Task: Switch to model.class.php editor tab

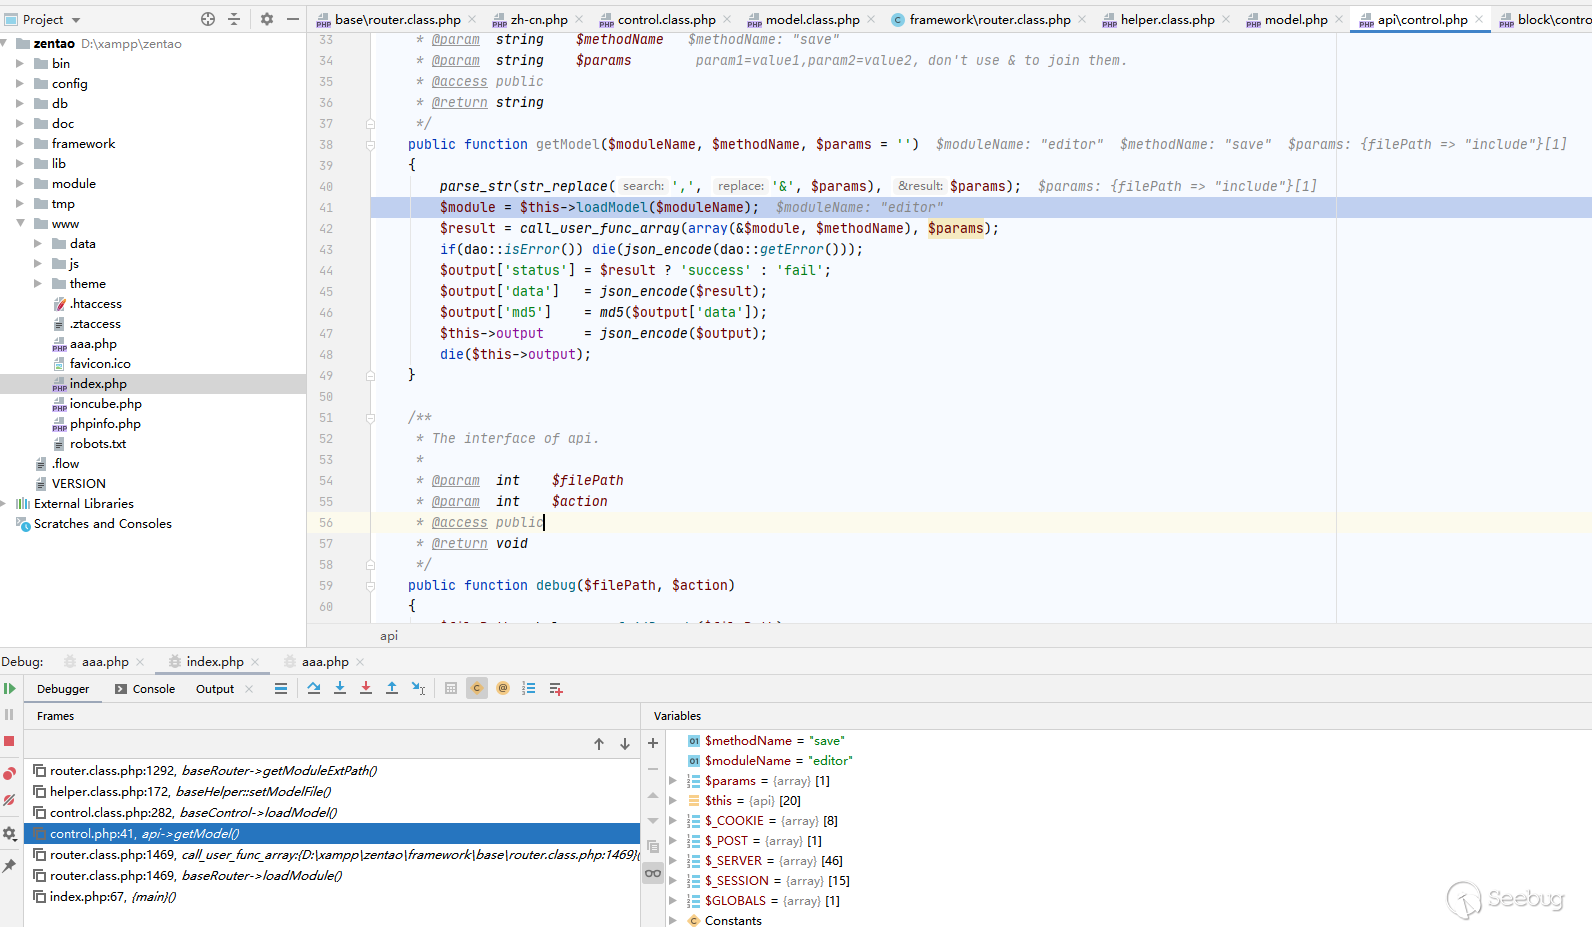Action: pos(811,20)
